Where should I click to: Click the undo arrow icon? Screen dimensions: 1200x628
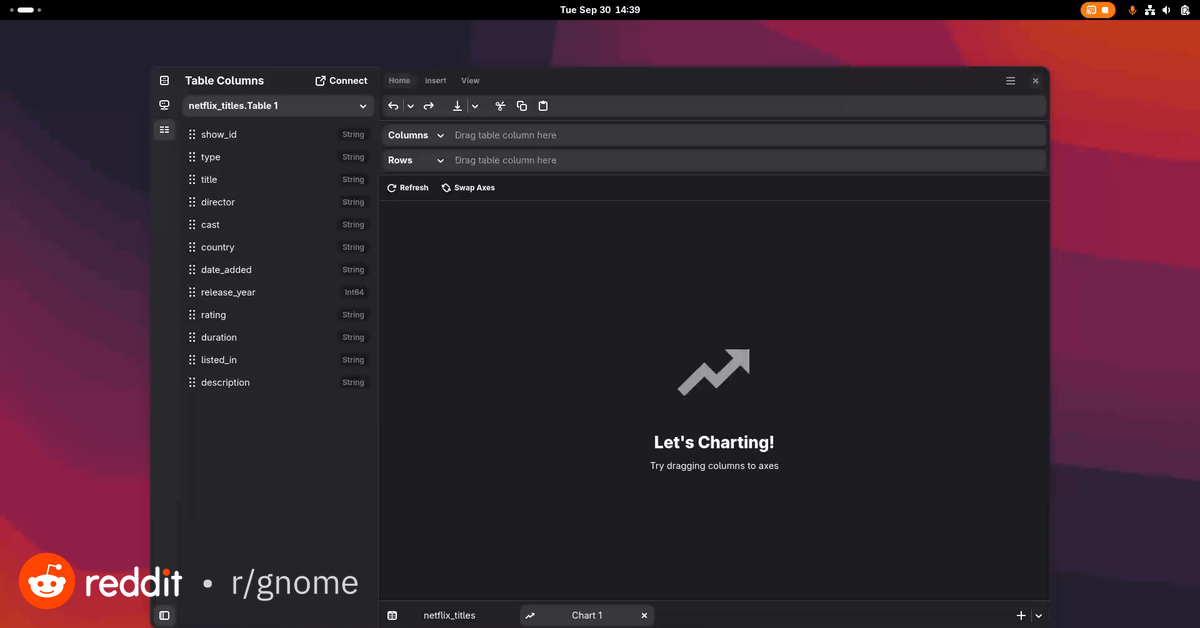394,106
